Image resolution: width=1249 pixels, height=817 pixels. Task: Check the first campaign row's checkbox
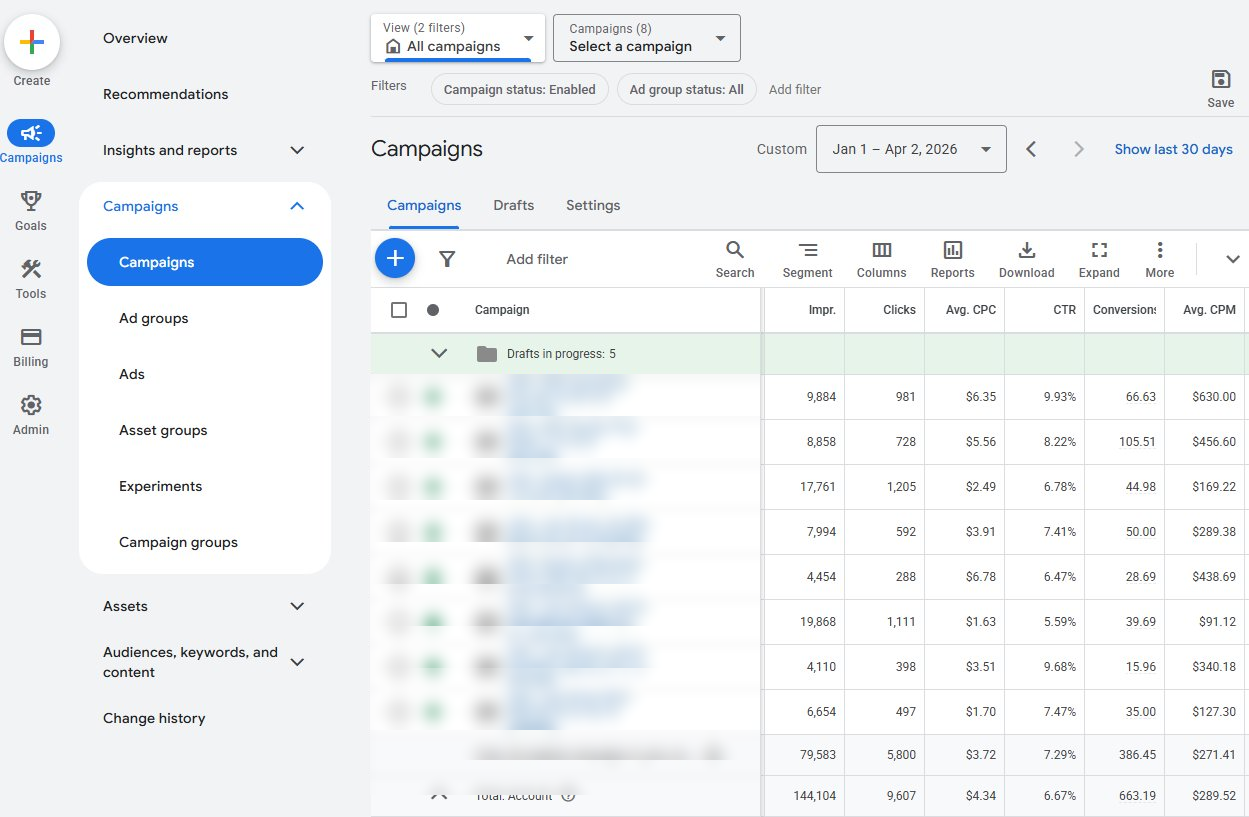(x=399, y=395)
